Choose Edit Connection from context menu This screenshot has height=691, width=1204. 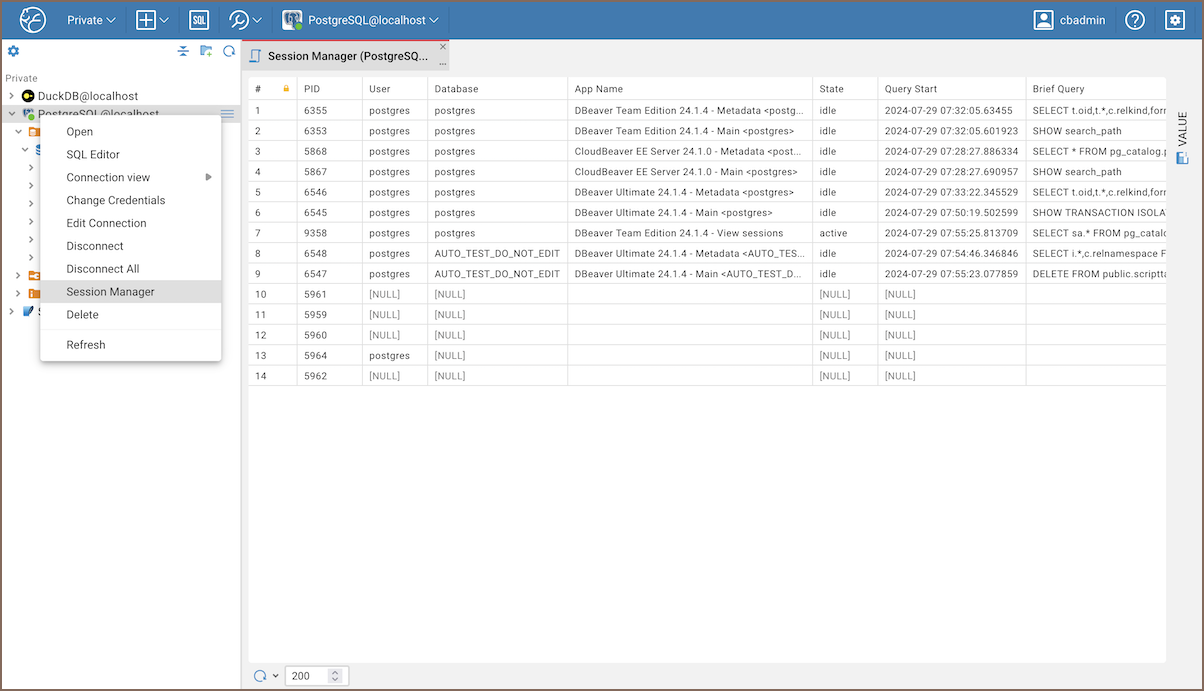[106, 223]
